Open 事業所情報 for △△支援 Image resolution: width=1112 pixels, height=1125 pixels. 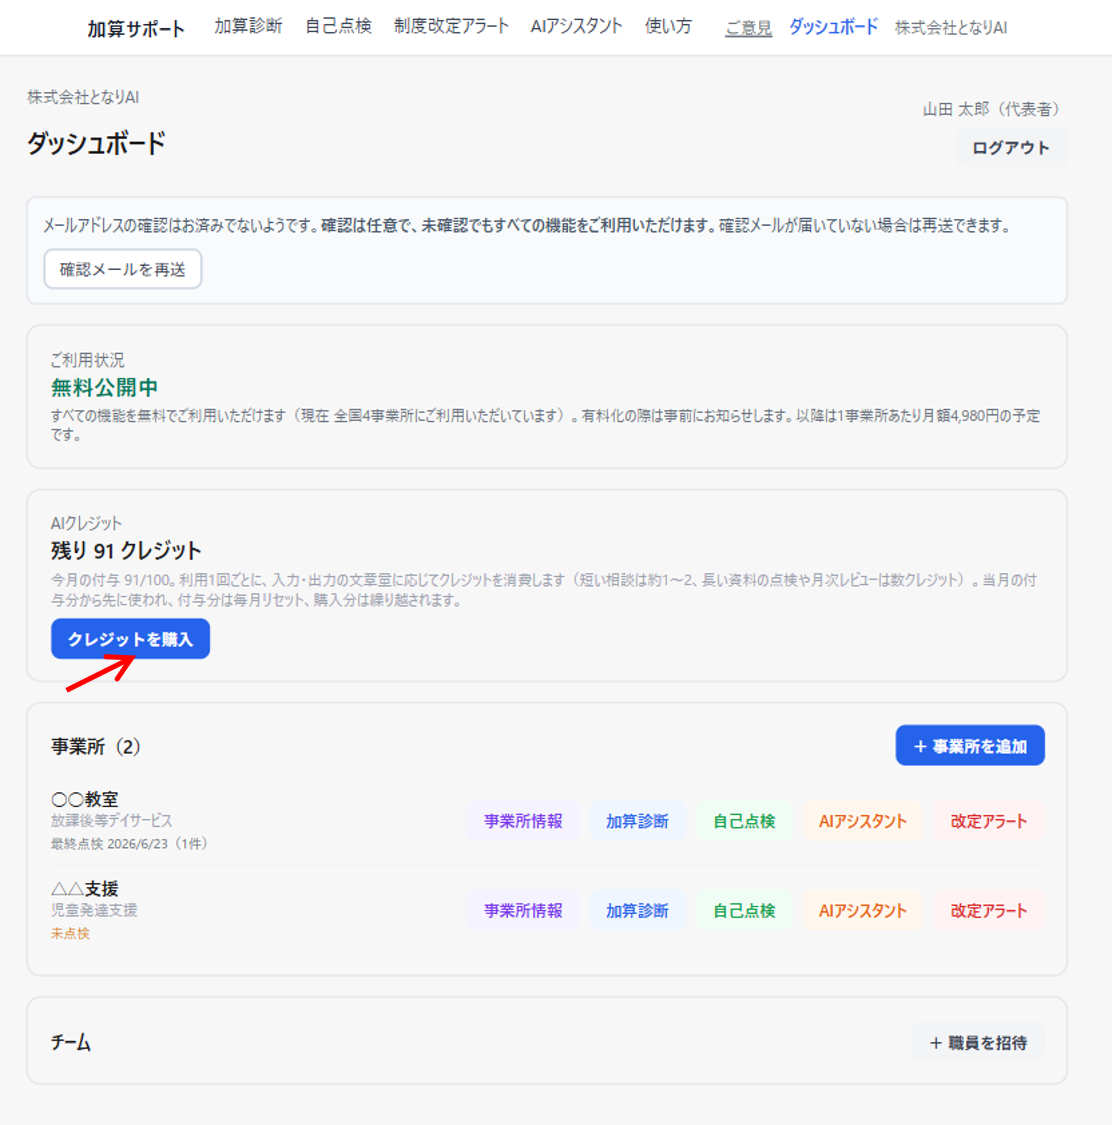tap(523, 910)
